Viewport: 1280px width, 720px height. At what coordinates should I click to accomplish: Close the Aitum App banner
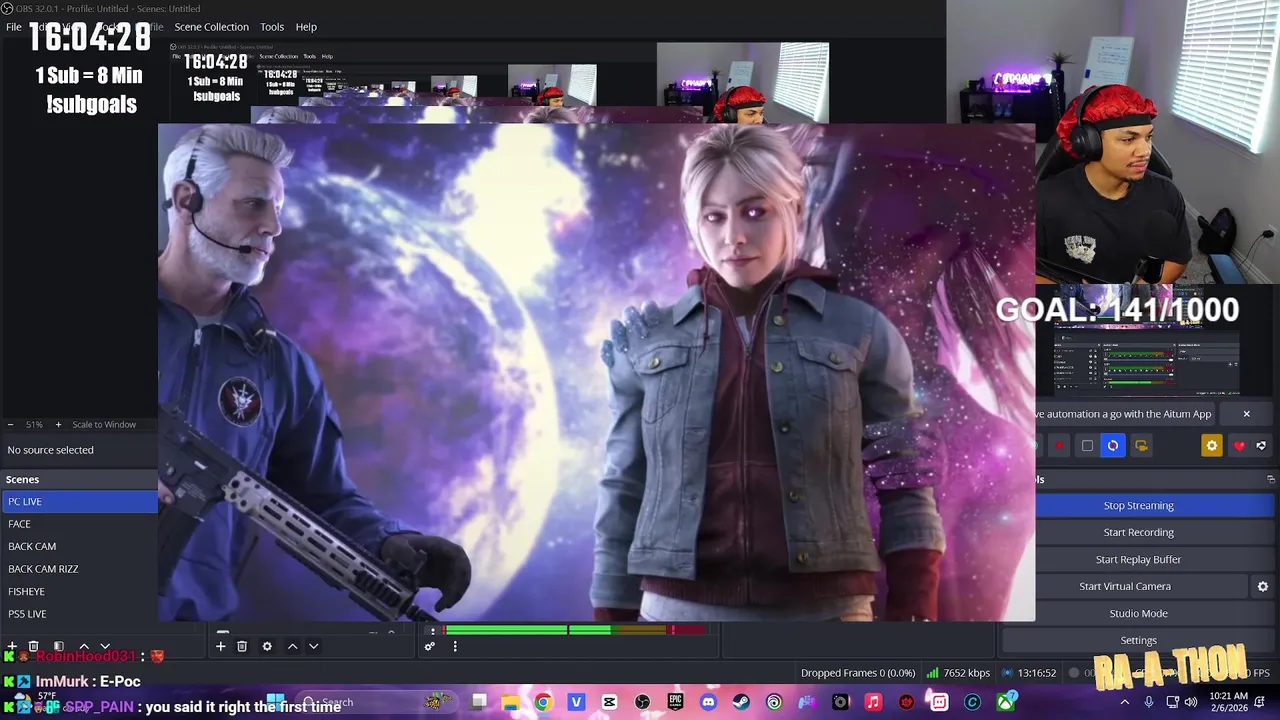coord(1246,414)
